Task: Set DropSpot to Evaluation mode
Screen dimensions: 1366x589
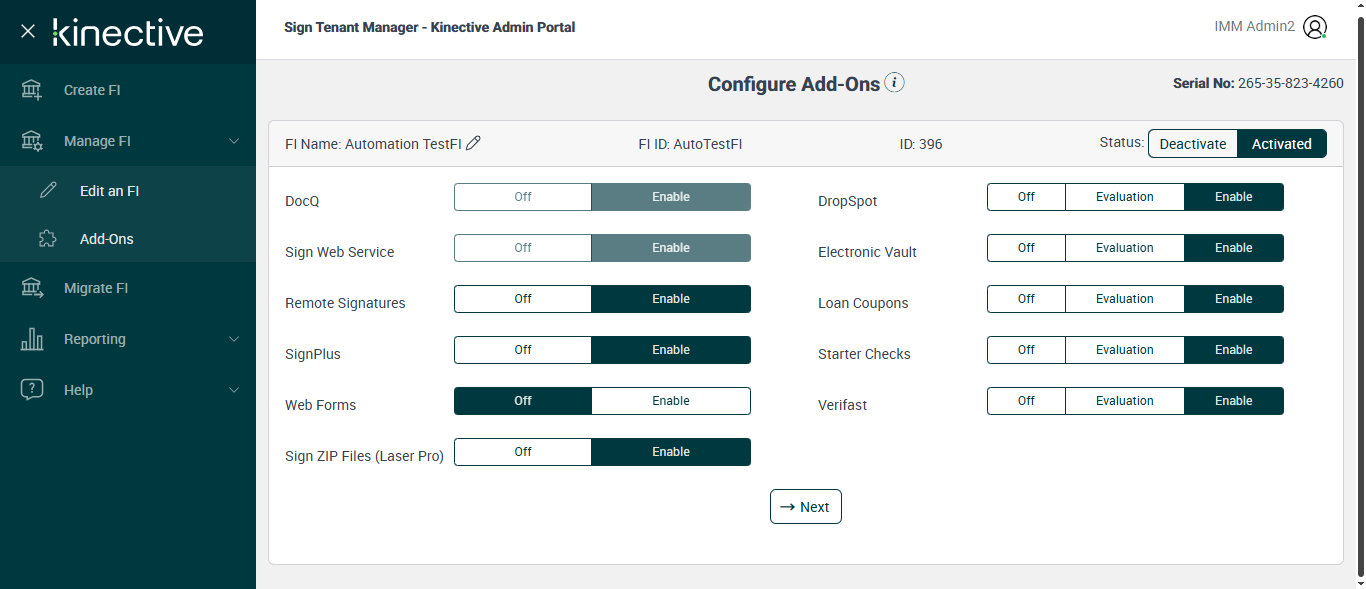Action: point(1124,197)
